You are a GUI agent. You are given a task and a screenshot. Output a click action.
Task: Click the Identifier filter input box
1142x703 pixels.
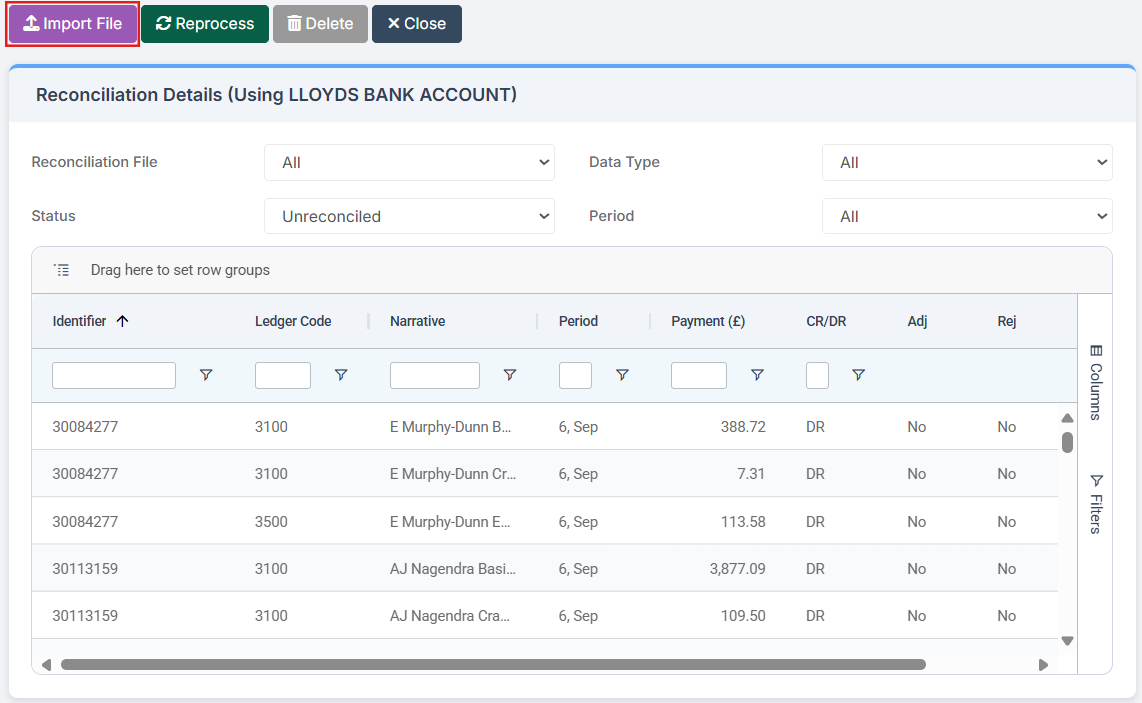pos(113,375)
